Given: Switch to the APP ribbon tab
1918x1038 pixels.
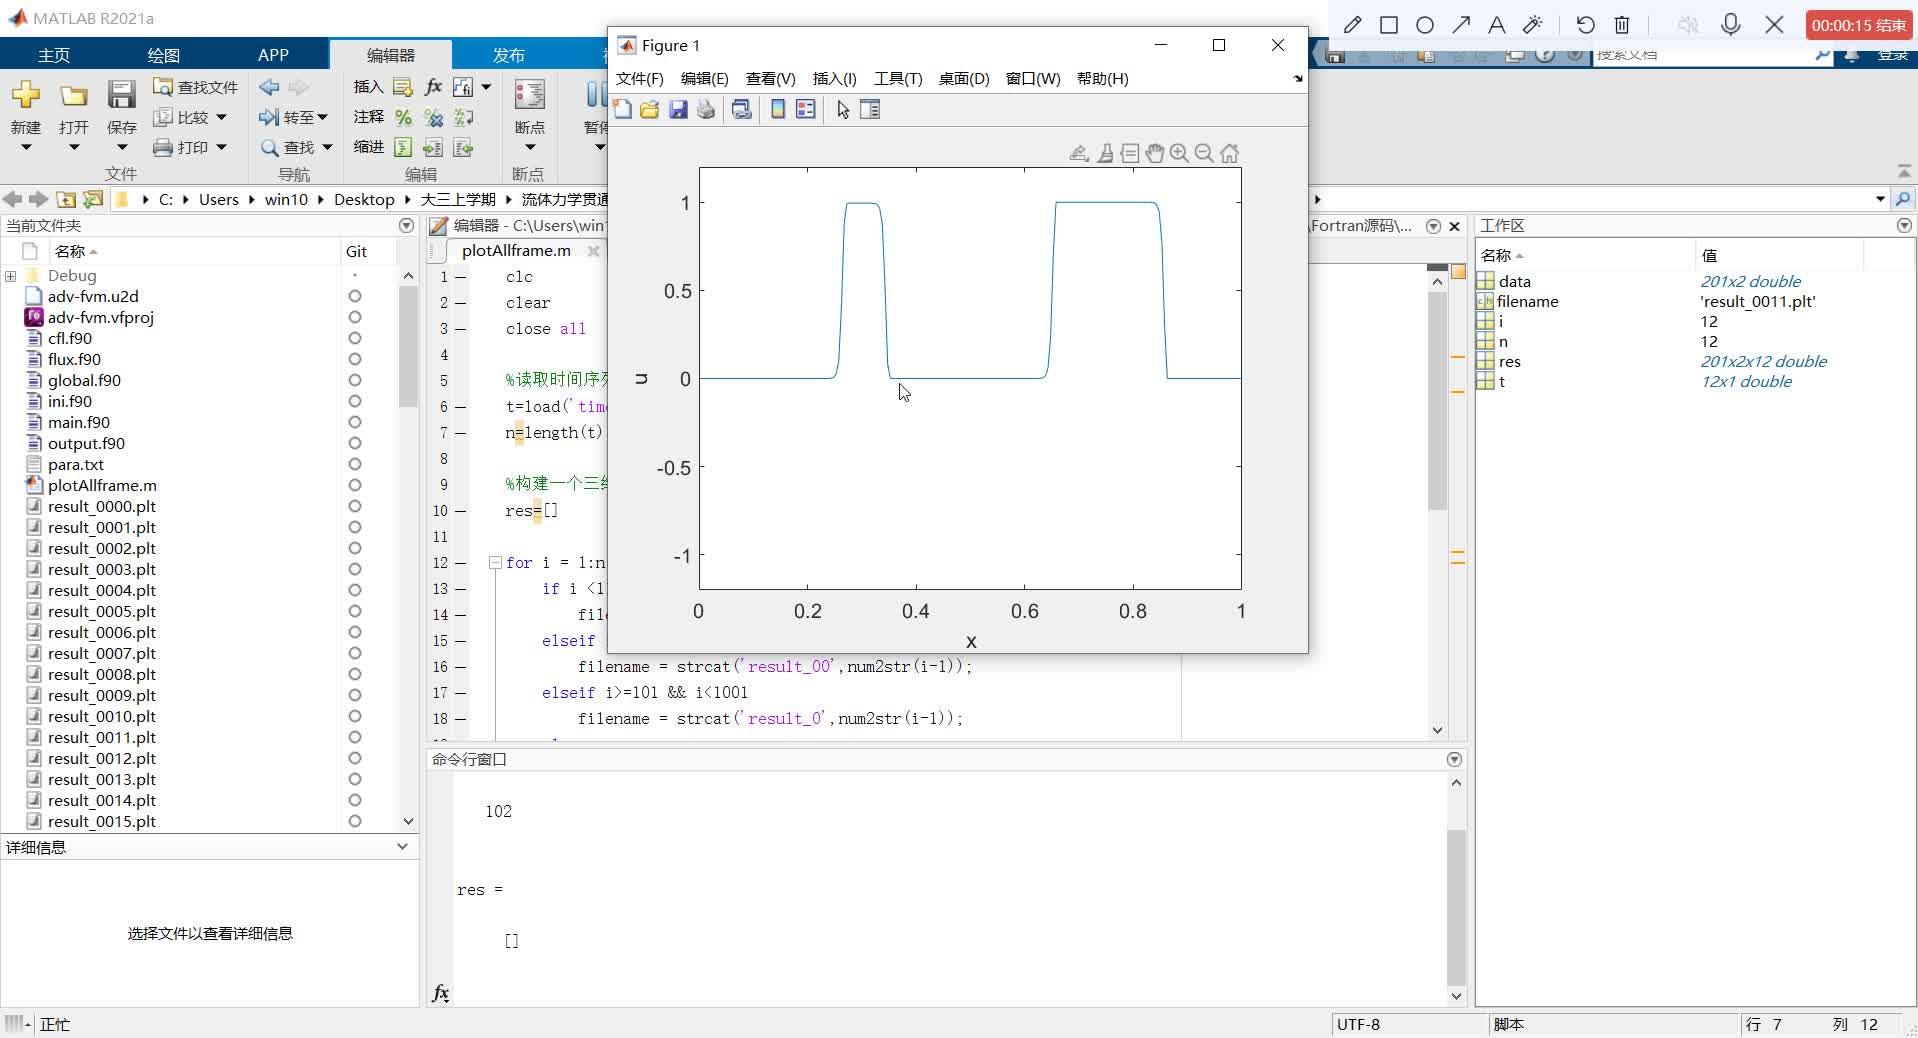Looking at the screenshot, I should [x=273, y=55].
